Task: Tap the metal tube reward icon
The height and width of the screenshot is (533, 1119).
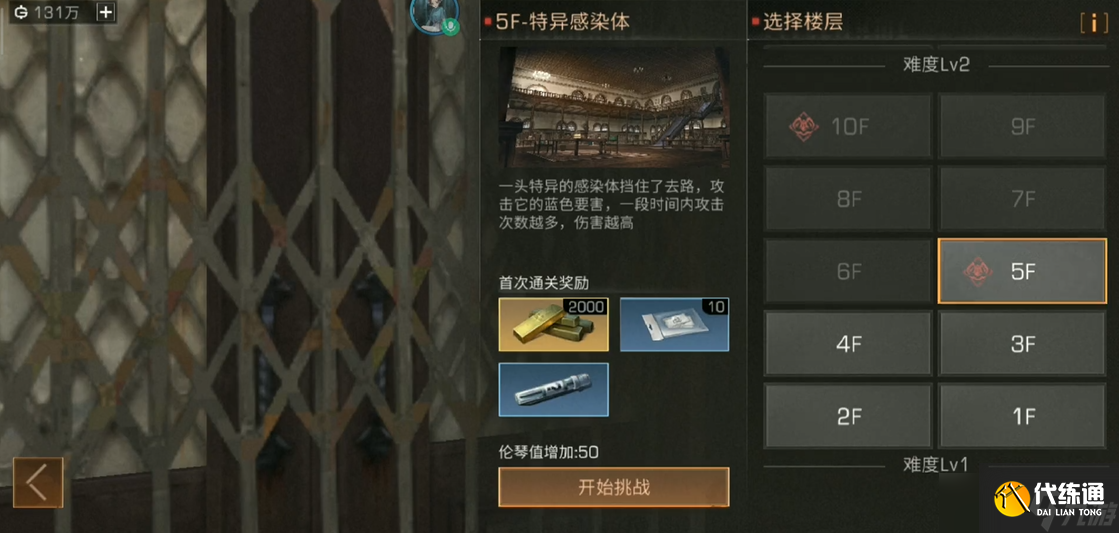Action: point(553,390)
